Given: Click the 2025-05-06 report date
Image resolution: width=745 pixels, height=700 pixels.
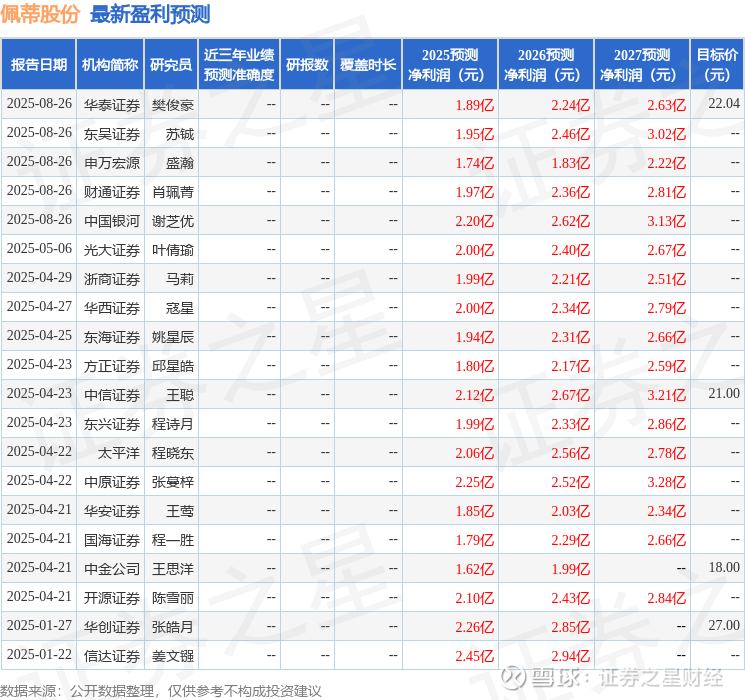Looking at the screenshot, I should pos(39,248).
